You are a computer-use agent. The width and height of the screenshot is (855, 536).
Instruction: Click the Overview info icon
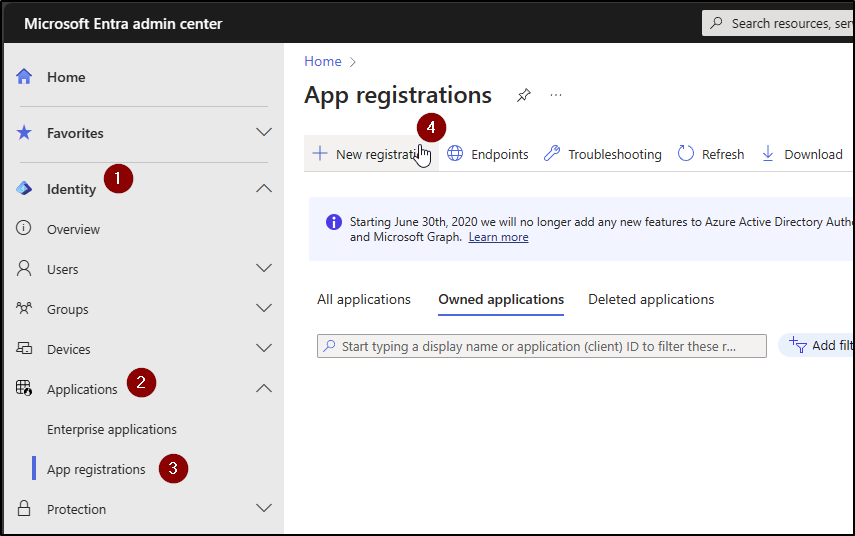(23, 228)
